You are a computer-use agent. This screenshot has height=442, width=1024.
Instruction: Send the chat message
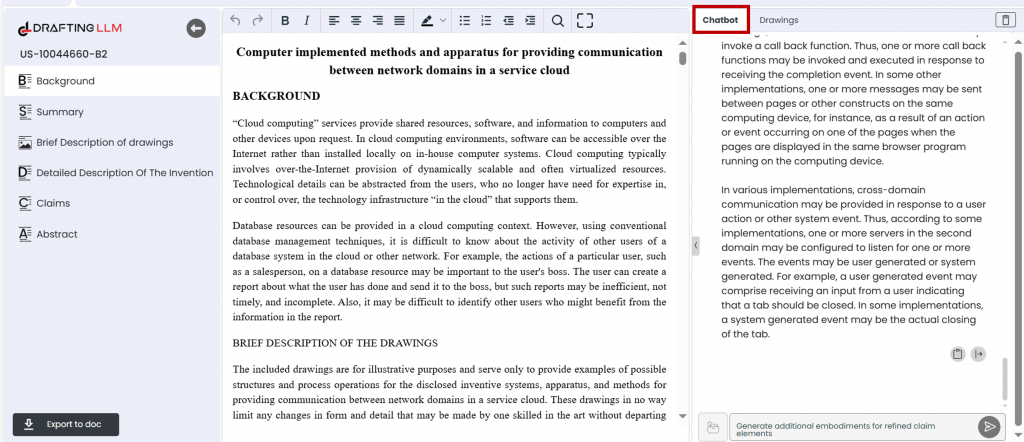point(989,427)
